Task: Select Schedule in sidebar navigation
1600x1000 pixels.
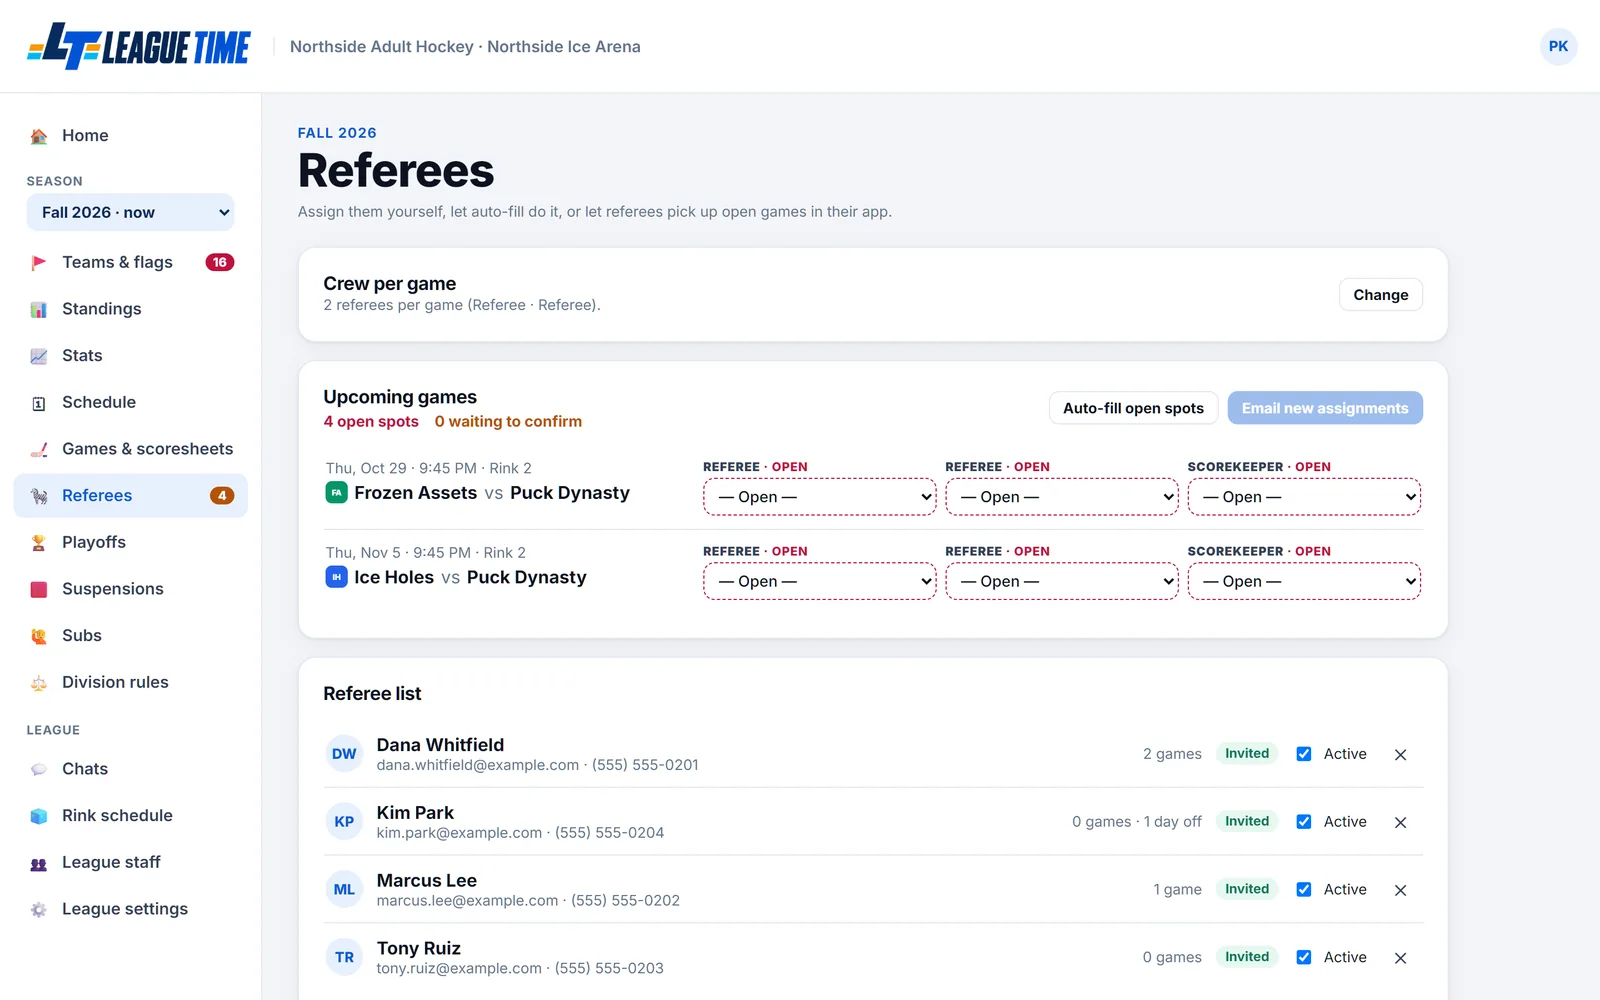Action: coord(130,402)
